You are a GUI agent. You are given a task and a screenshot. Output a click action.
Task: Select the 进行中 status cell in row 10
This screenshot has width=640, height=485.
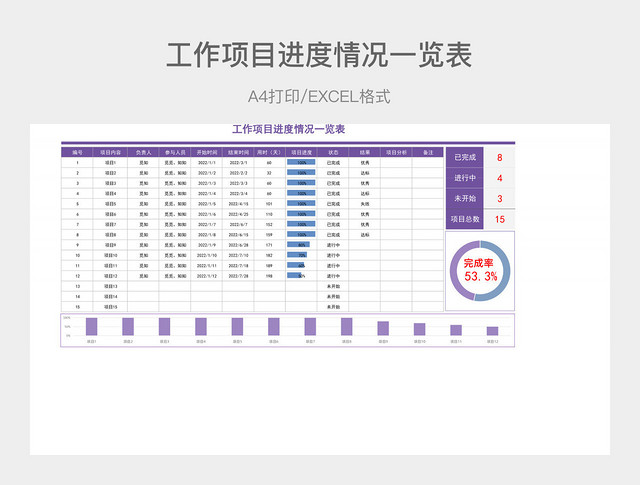[333, 255]
